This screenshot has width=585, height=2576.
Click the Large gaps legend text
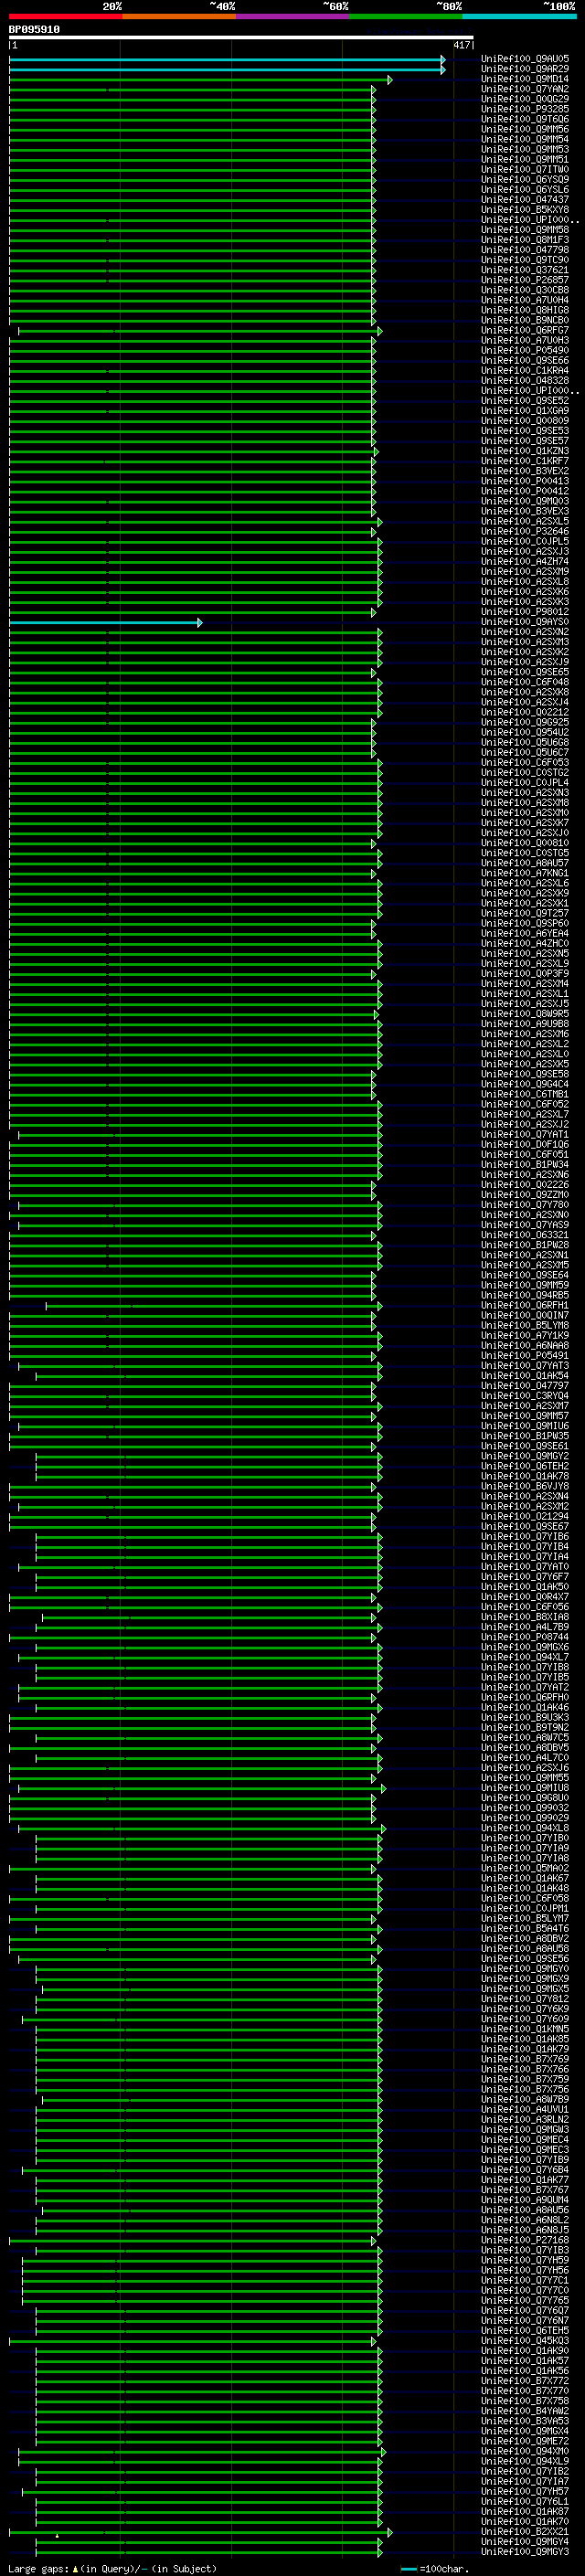pos(112,2569)
